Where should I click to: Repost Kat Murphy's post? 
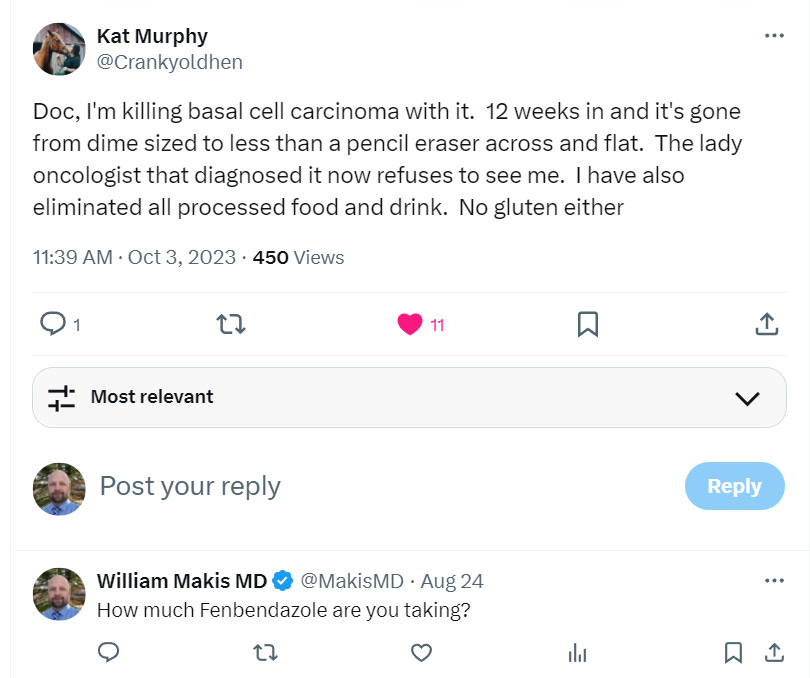point(231,324)
